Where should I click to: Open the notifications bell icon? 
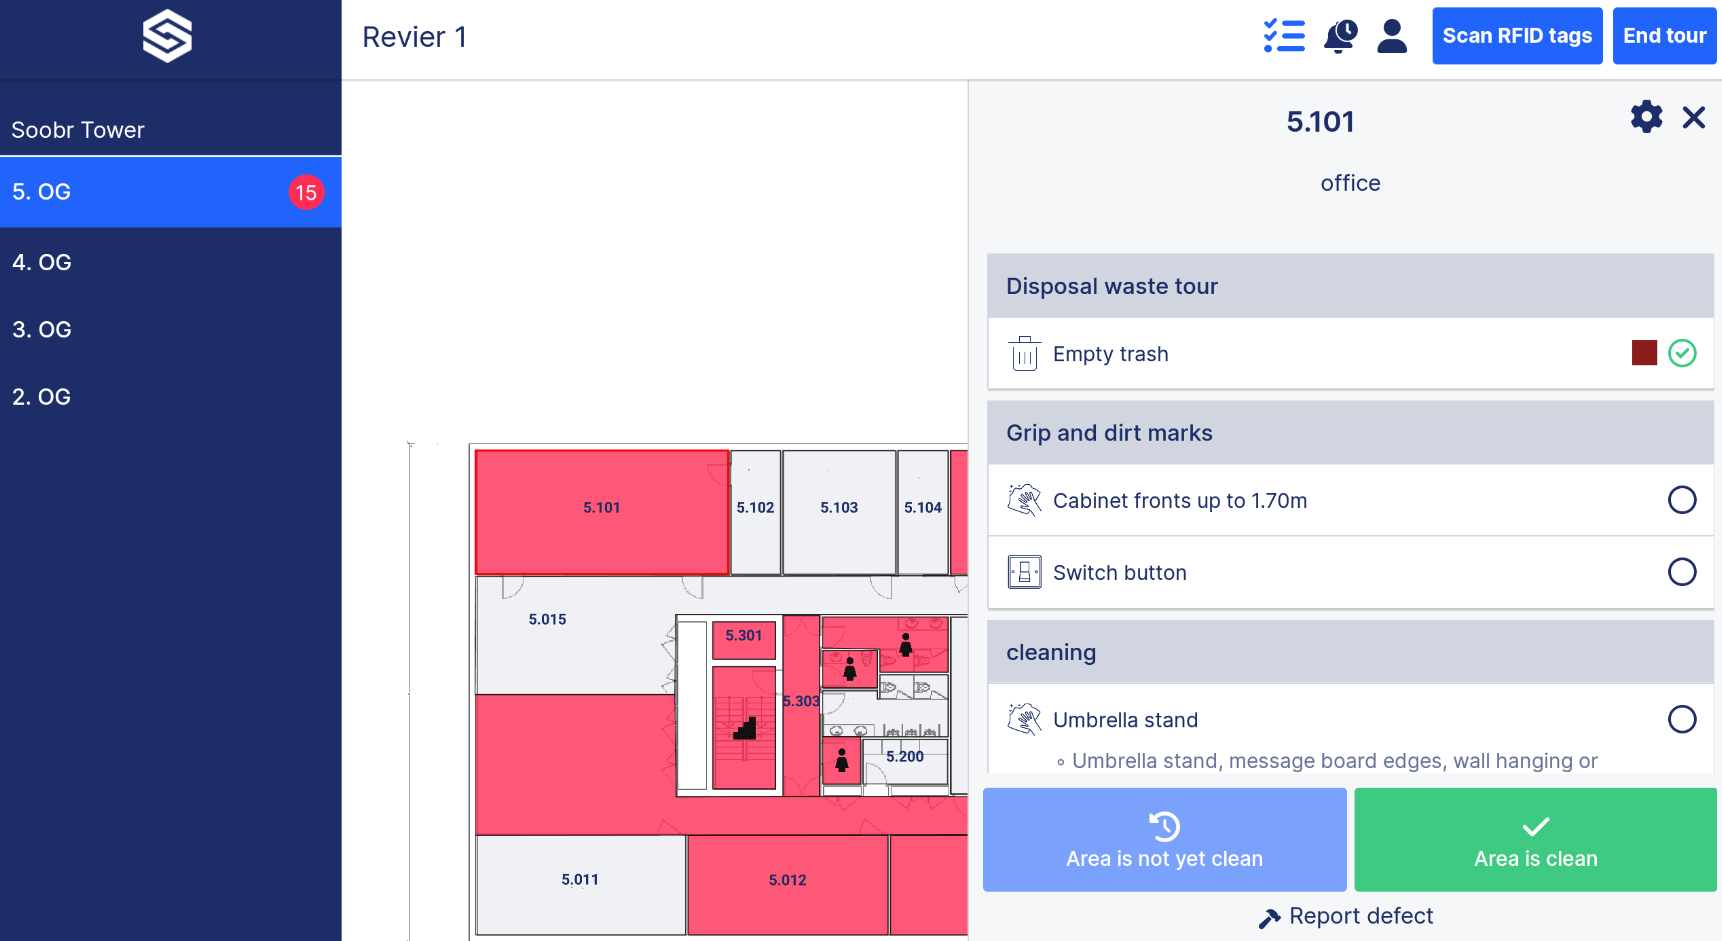coord(1340,36)
